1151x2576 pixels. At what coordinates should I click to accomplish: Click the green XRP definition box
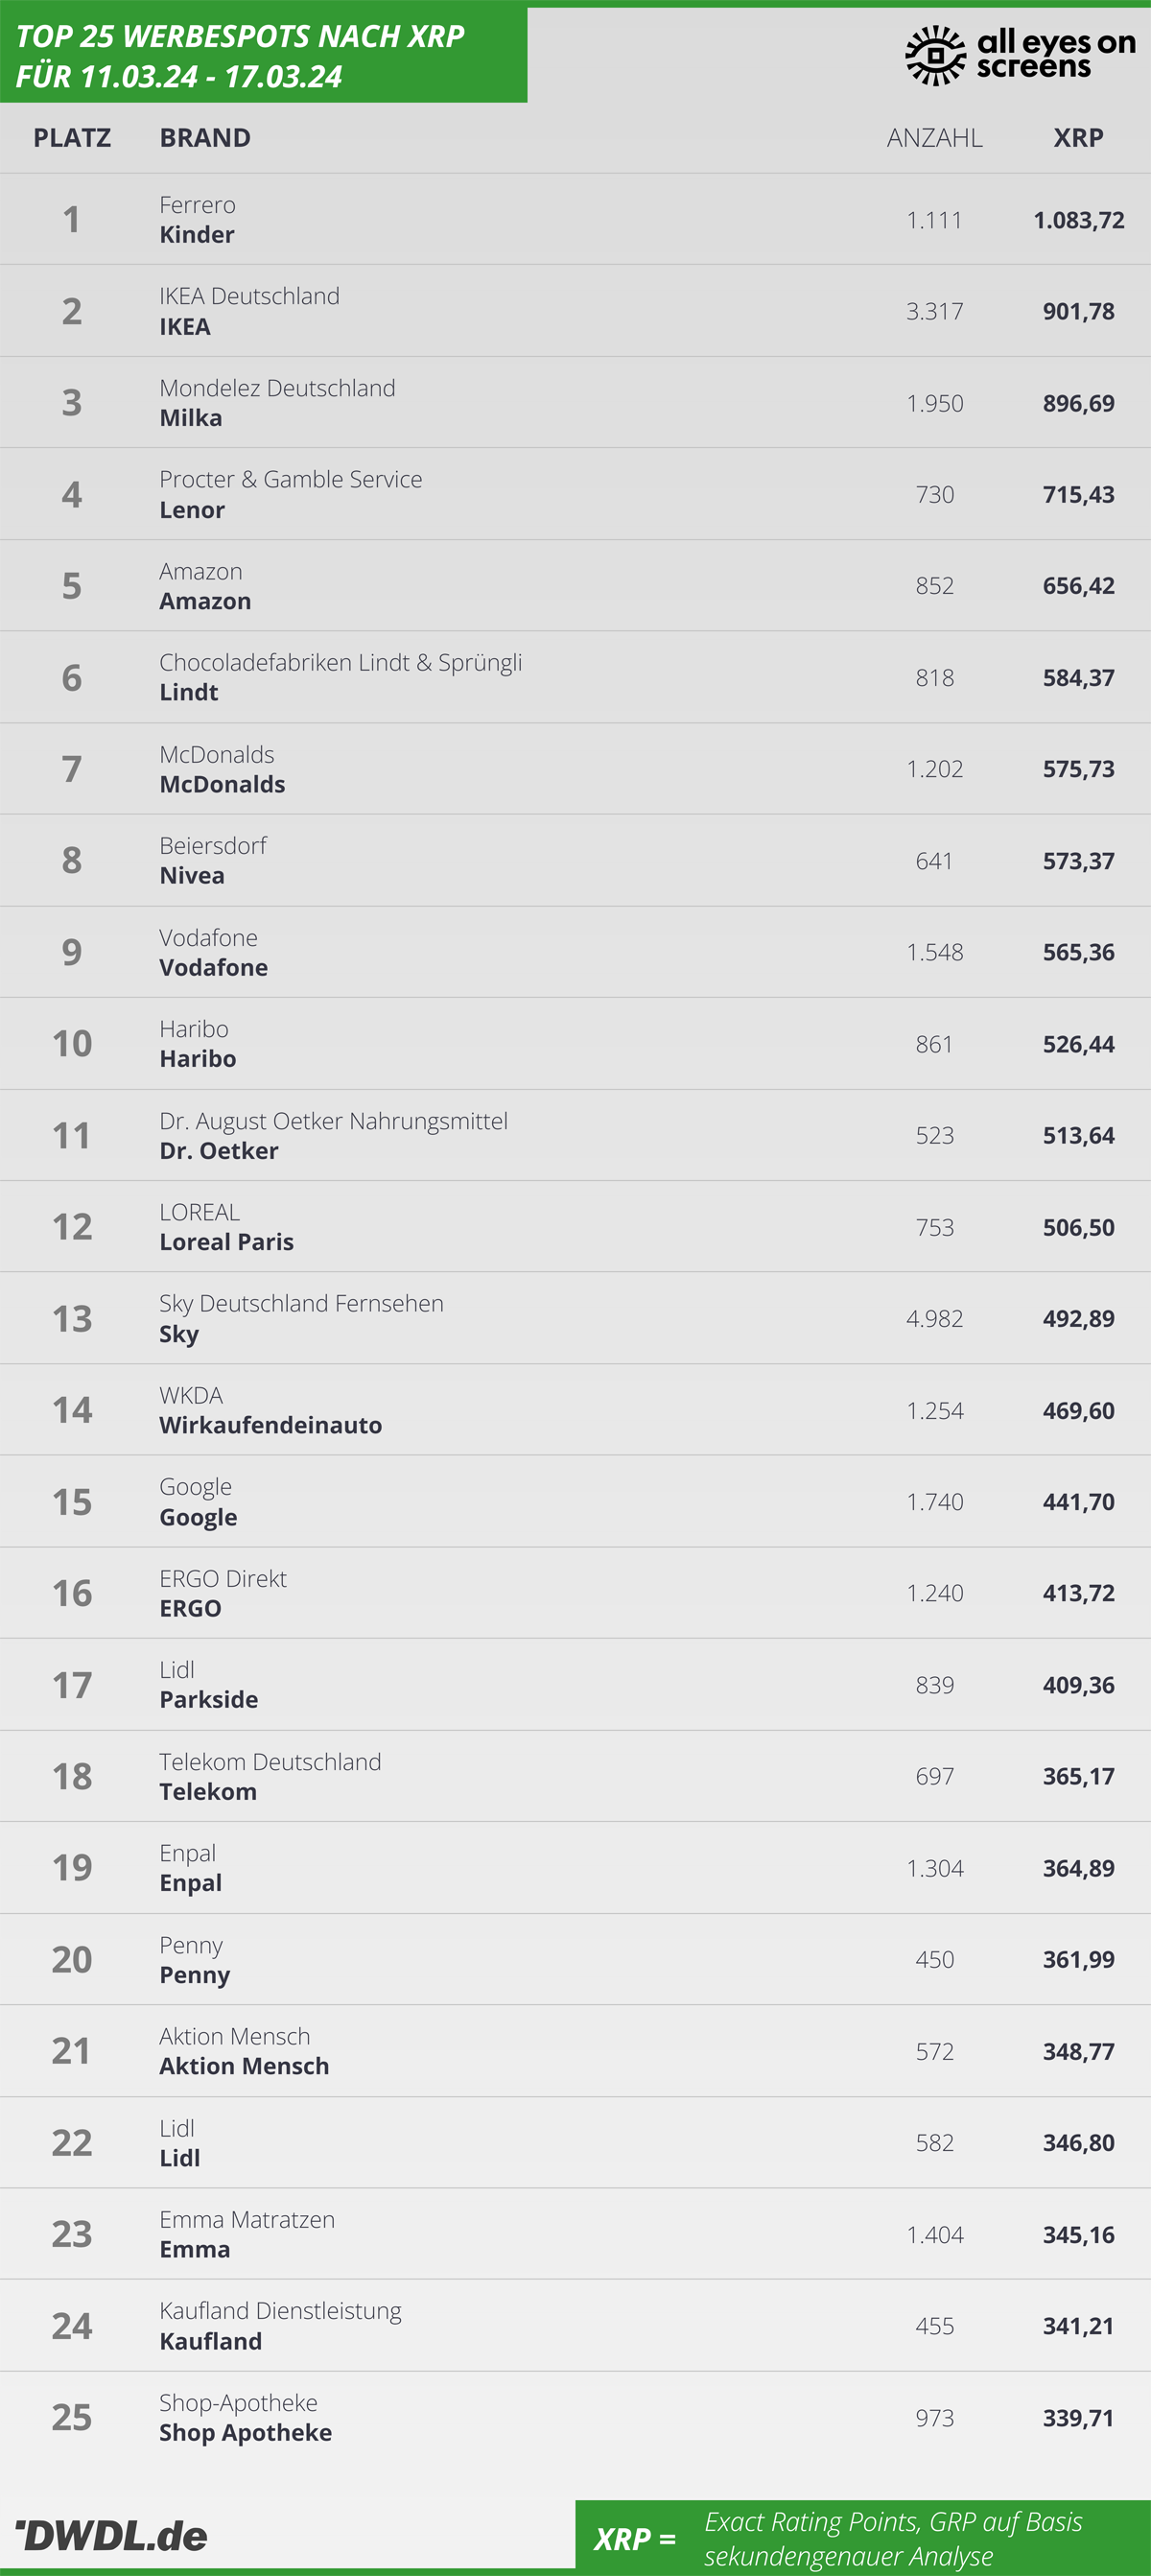click(x=863, y=2538)
